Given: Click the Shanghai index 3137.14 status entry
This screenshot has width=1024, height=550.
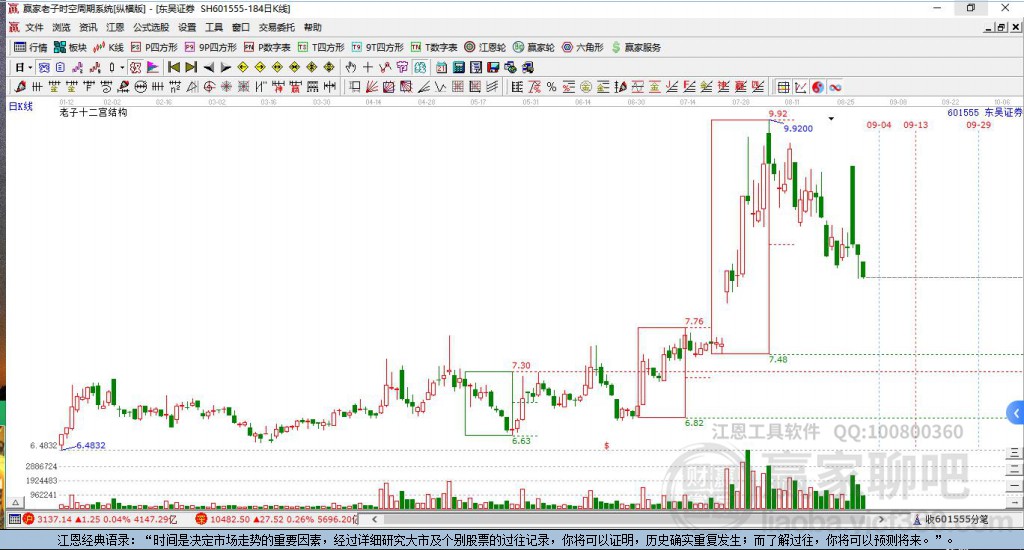Looking at the screenshot, I should click(100, 519).
